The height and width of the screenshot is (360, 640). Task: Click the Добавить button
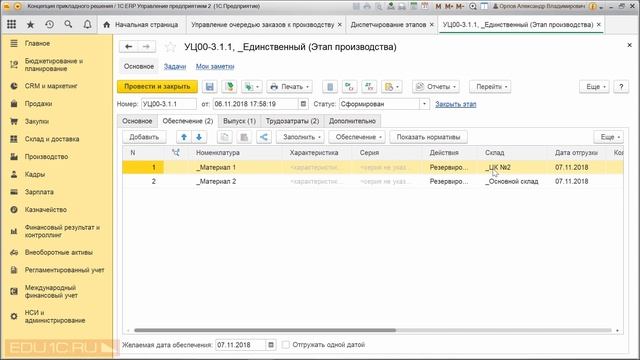point(144,137)
